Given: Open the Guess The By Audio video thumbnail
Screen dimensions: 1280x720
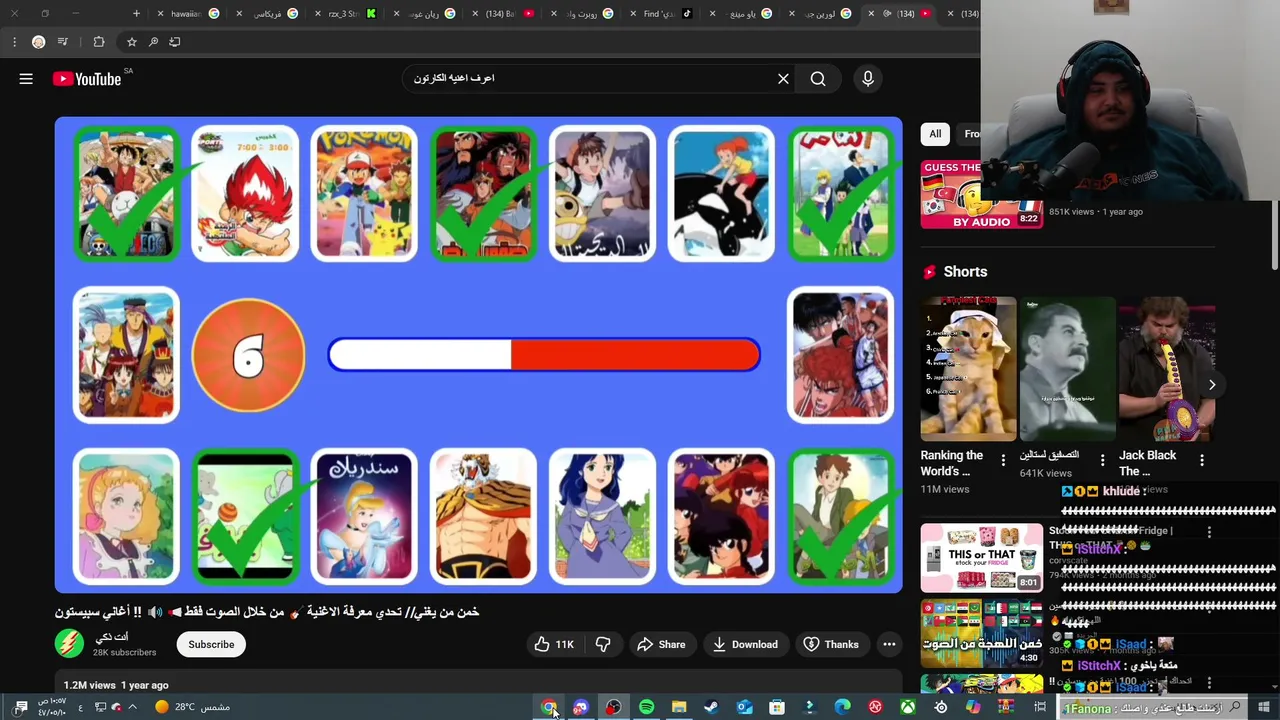Looking at the screenshot, I should click(981, 194).
